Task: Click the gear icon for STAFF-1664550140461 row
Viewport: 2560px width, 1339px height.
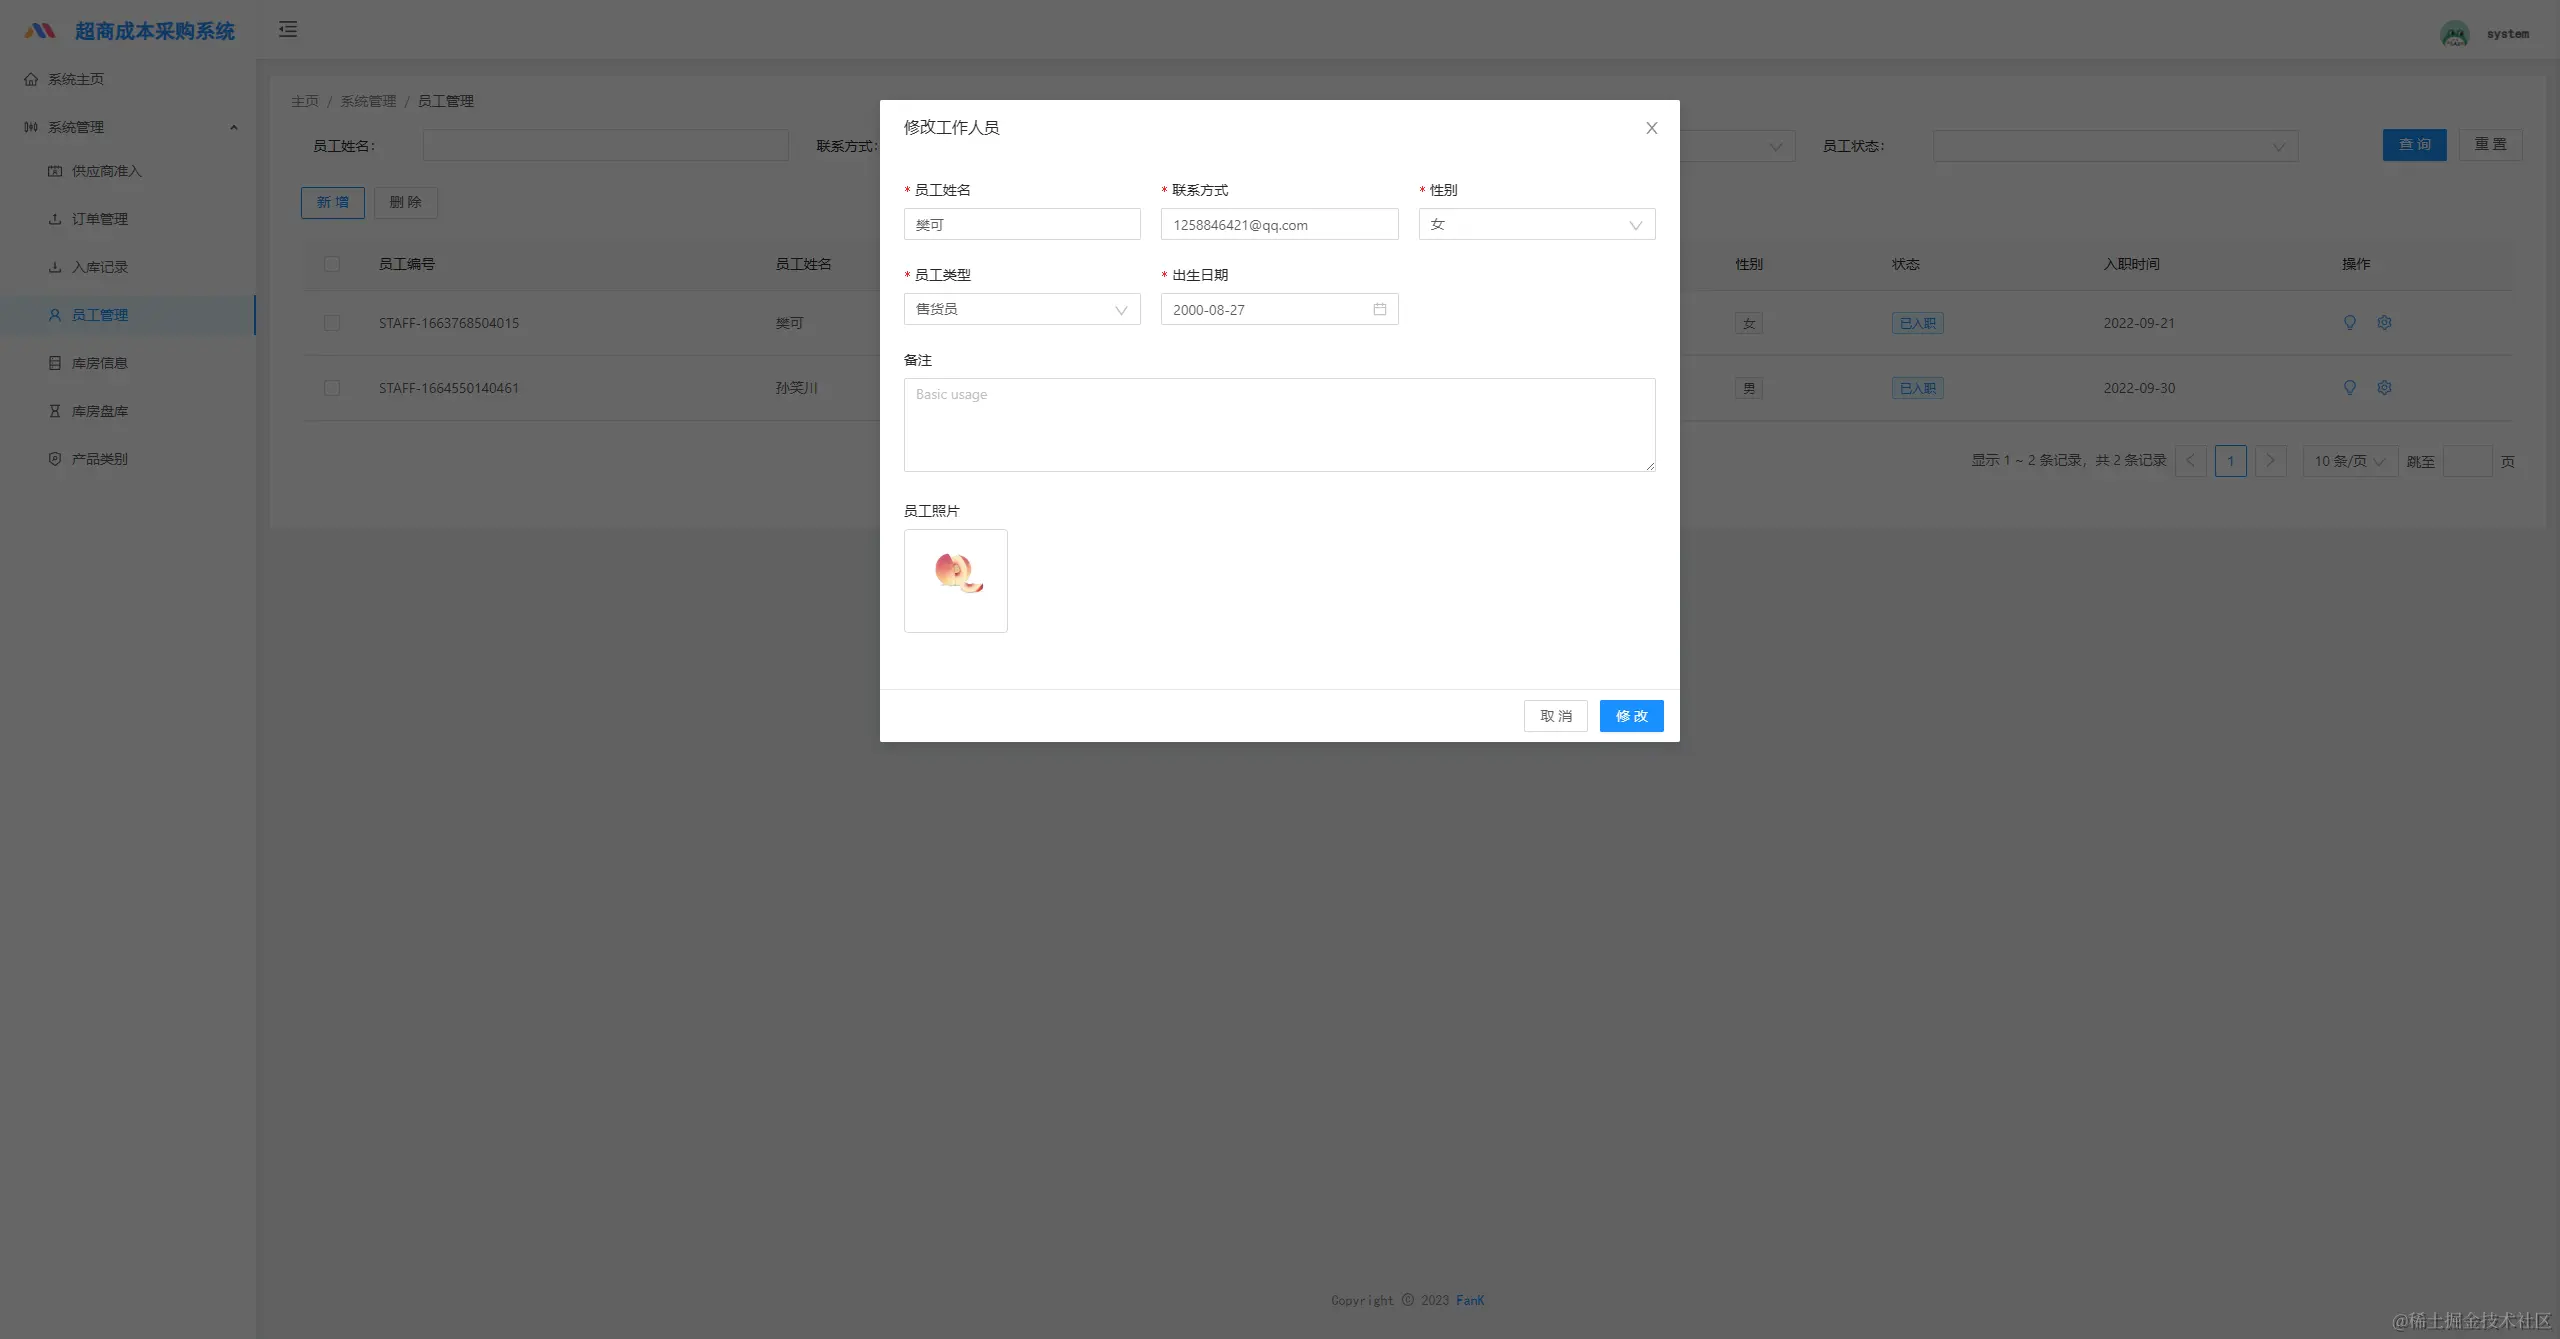Action: pos(2384,387)
